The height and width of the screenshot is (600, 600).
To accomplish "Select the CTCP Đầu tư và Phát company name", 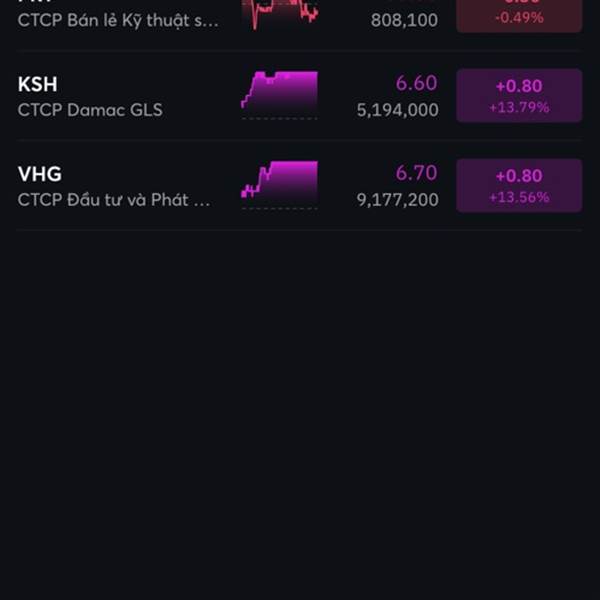I will 114,200.
